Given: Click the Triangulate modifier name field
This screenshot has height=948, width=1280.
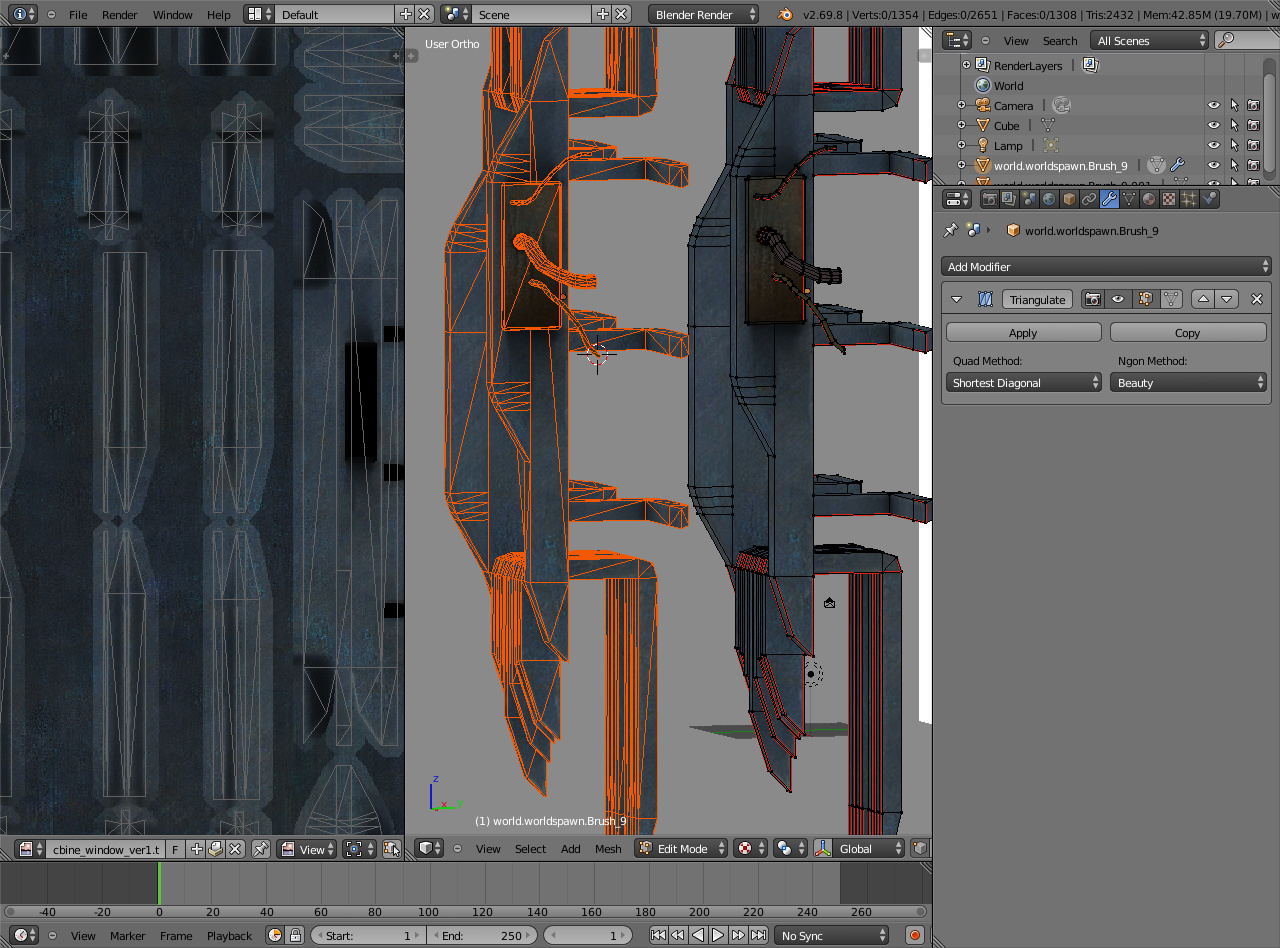Looking at the screenshot, I should point(1037,299).
